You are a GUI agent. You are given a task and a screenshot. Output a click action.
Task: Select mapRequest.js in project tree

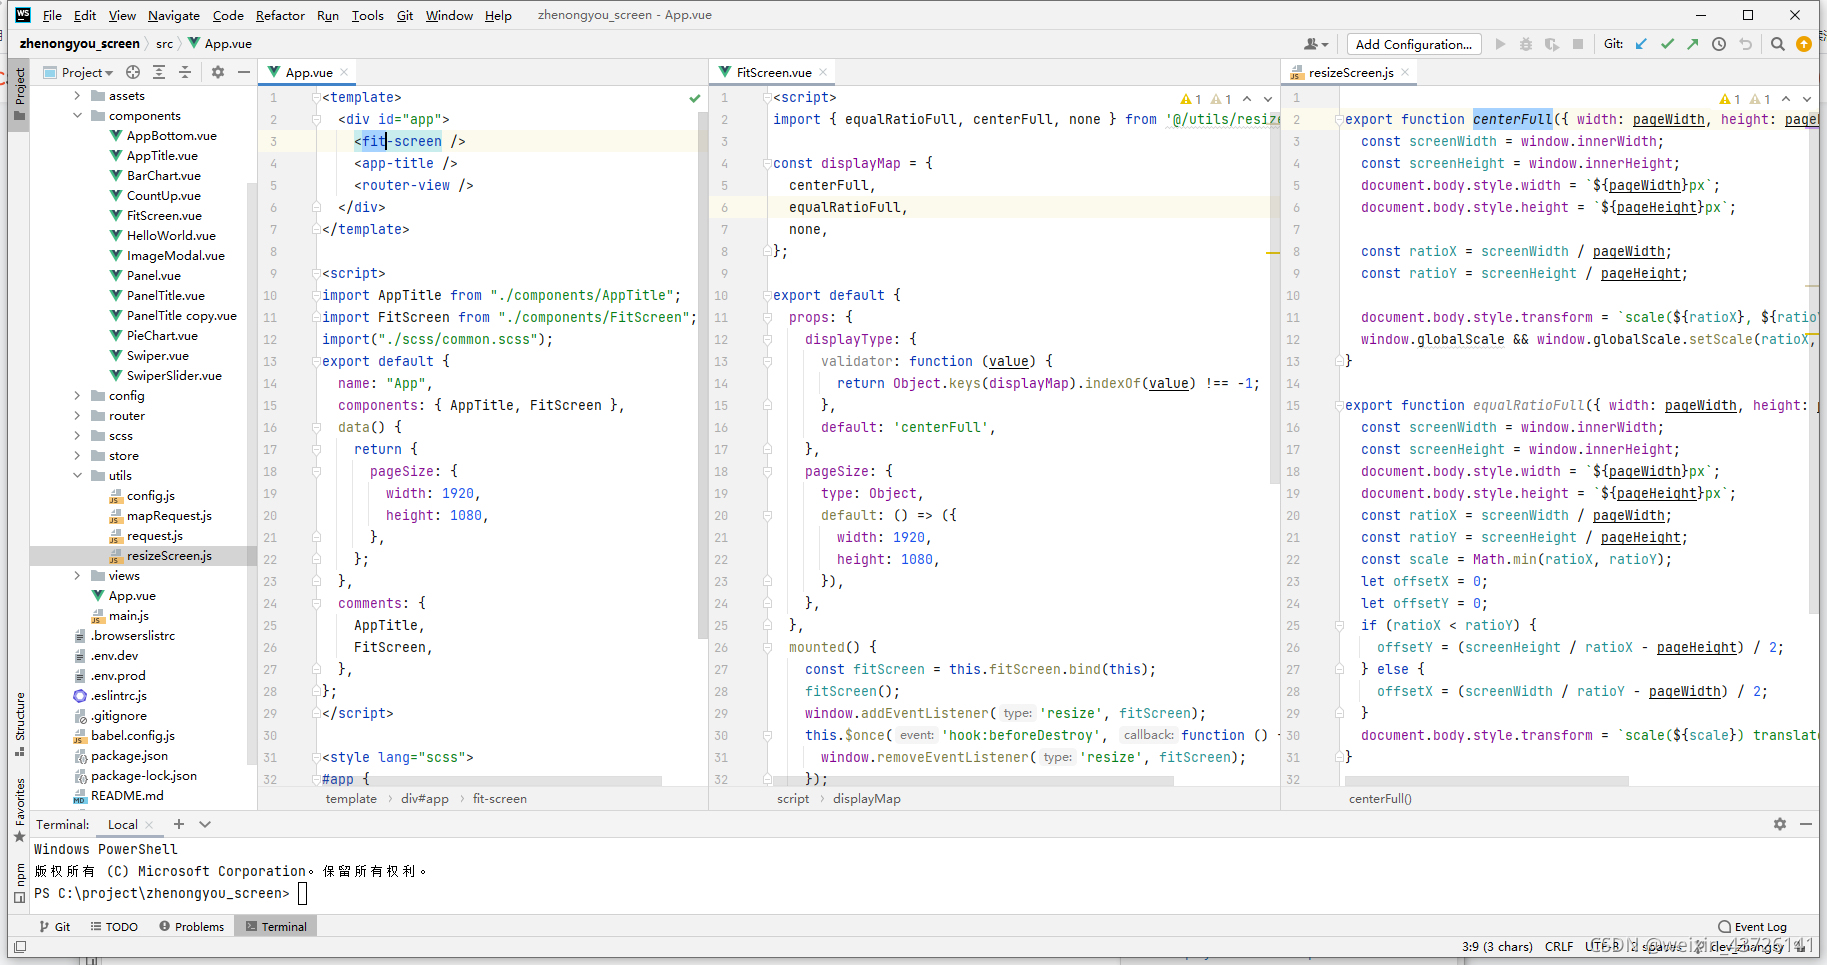click(169, 516)
